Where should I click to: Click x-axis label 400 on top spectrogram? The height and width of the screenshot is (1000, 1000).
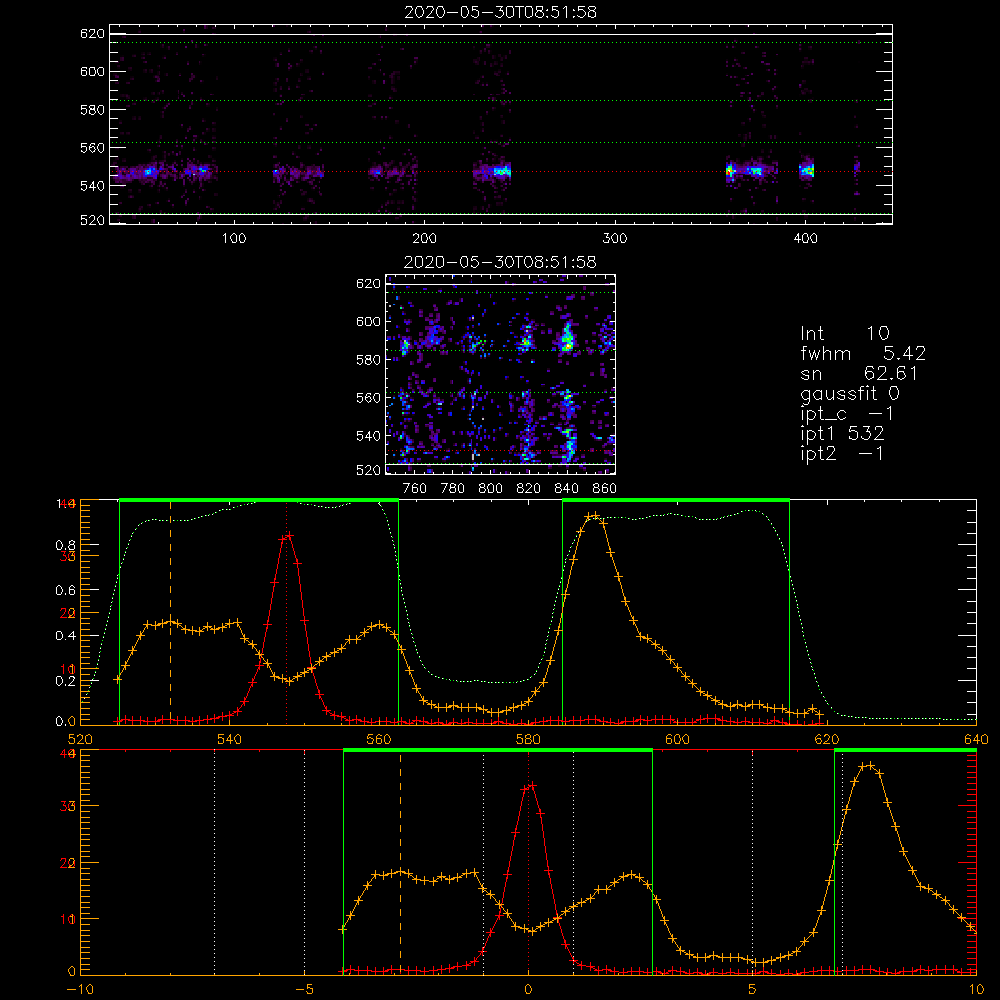(x=805, y=239)
